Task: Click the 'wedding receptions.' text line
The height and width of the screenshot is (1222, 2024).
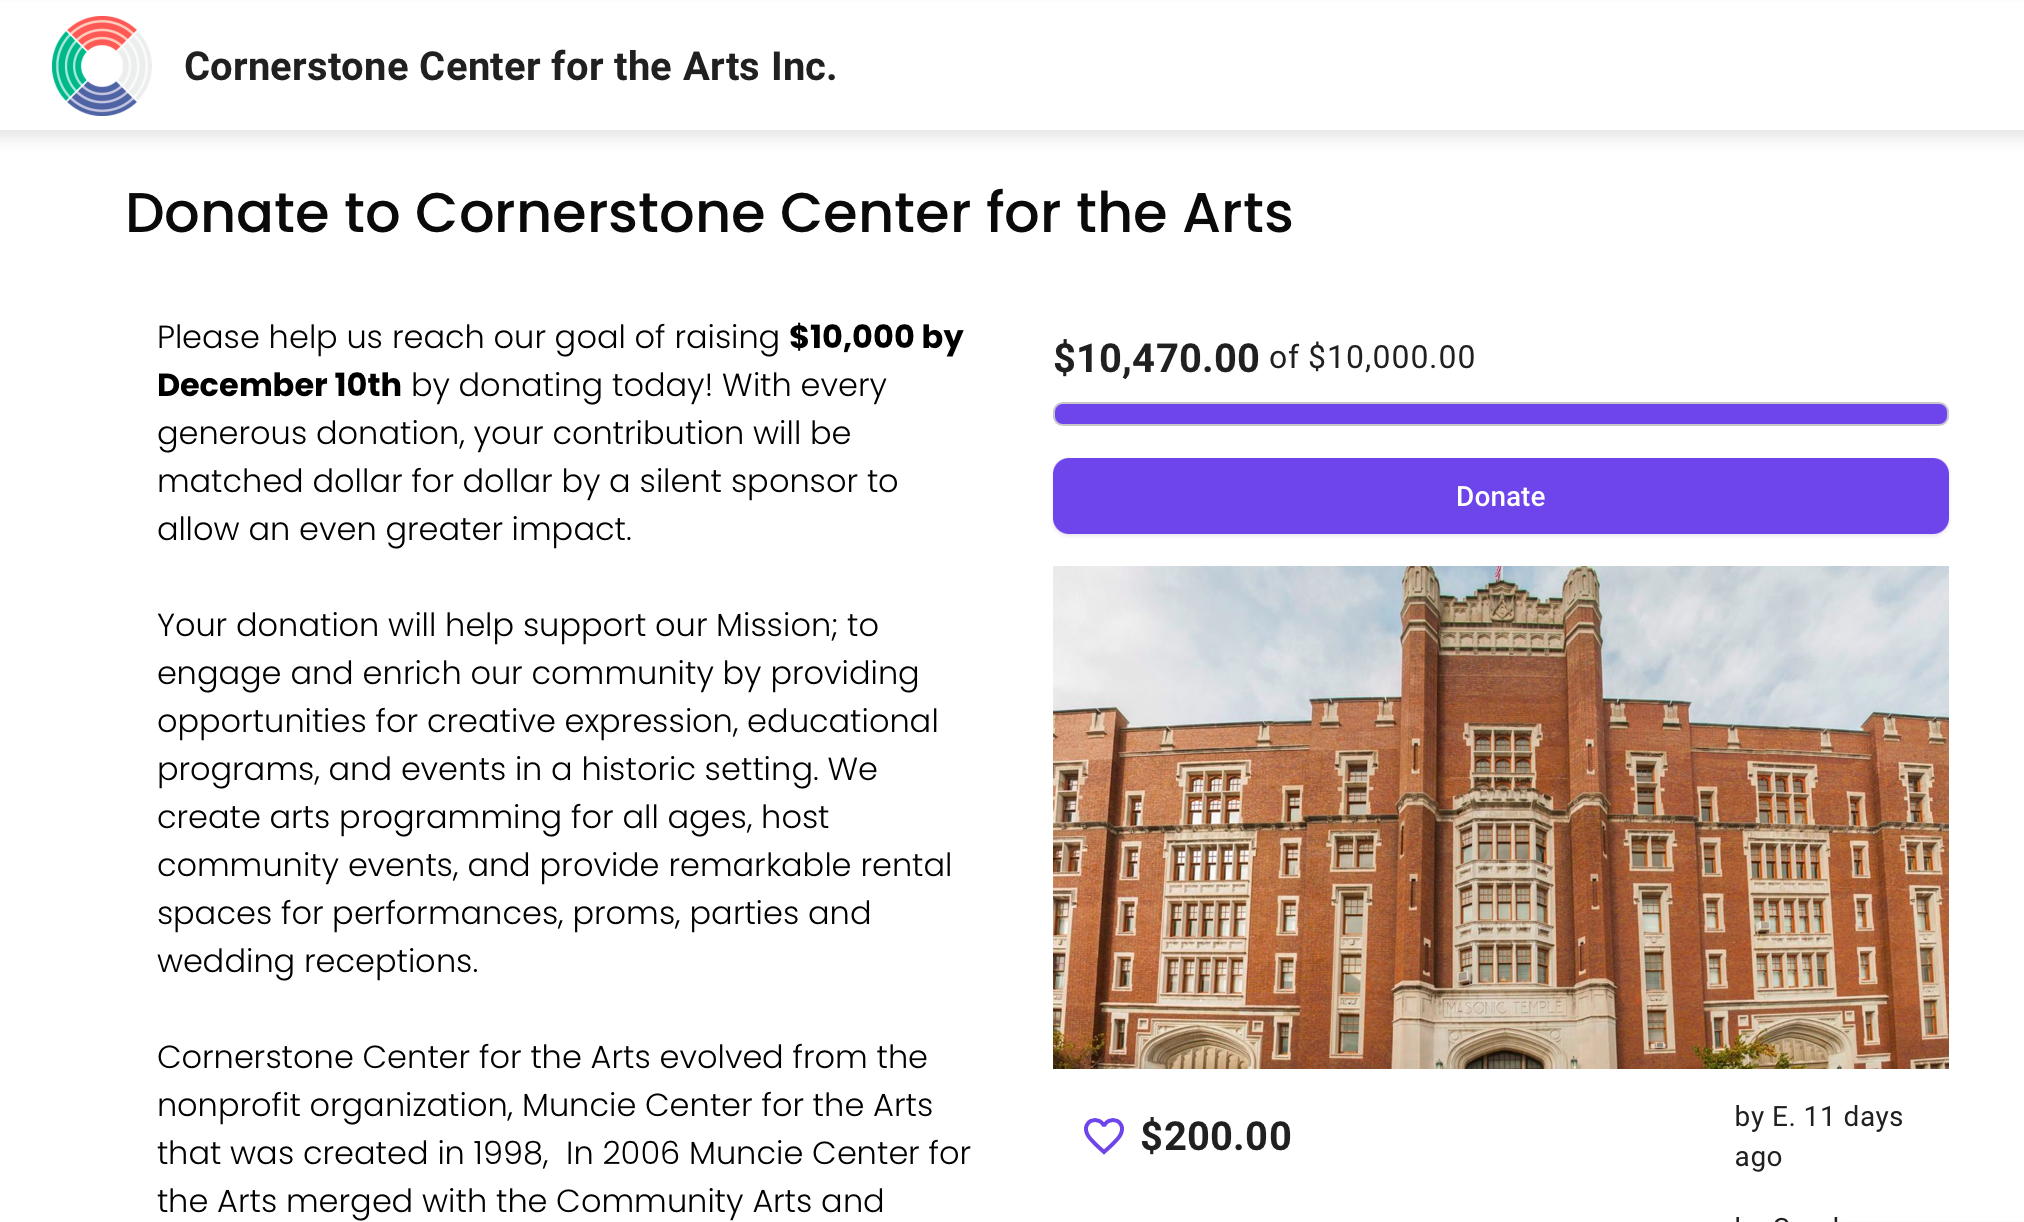Action: (x=318, y=961)
